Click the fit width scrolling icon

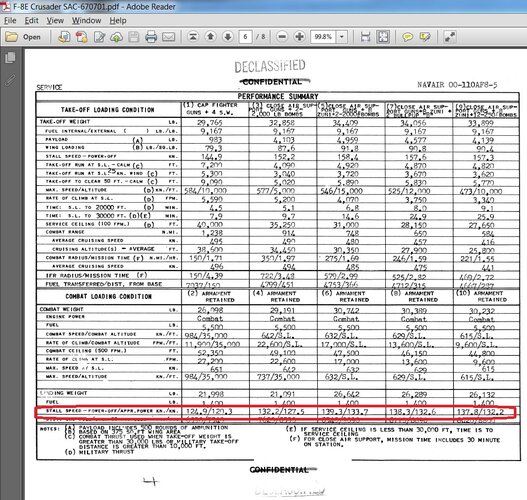point(366,37)
